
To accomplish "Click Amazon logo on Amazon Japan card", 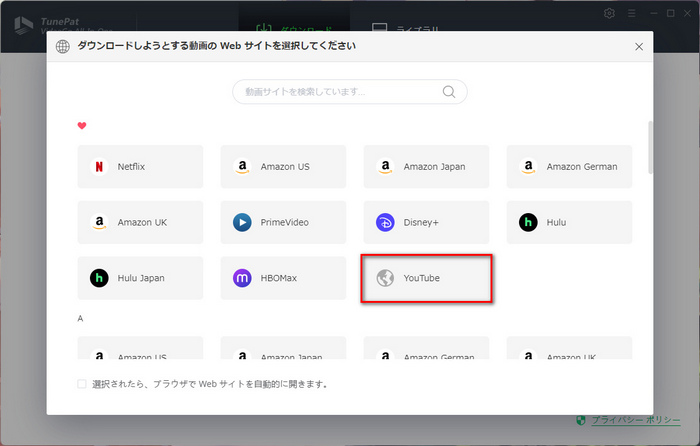I will tap(385, 167).
